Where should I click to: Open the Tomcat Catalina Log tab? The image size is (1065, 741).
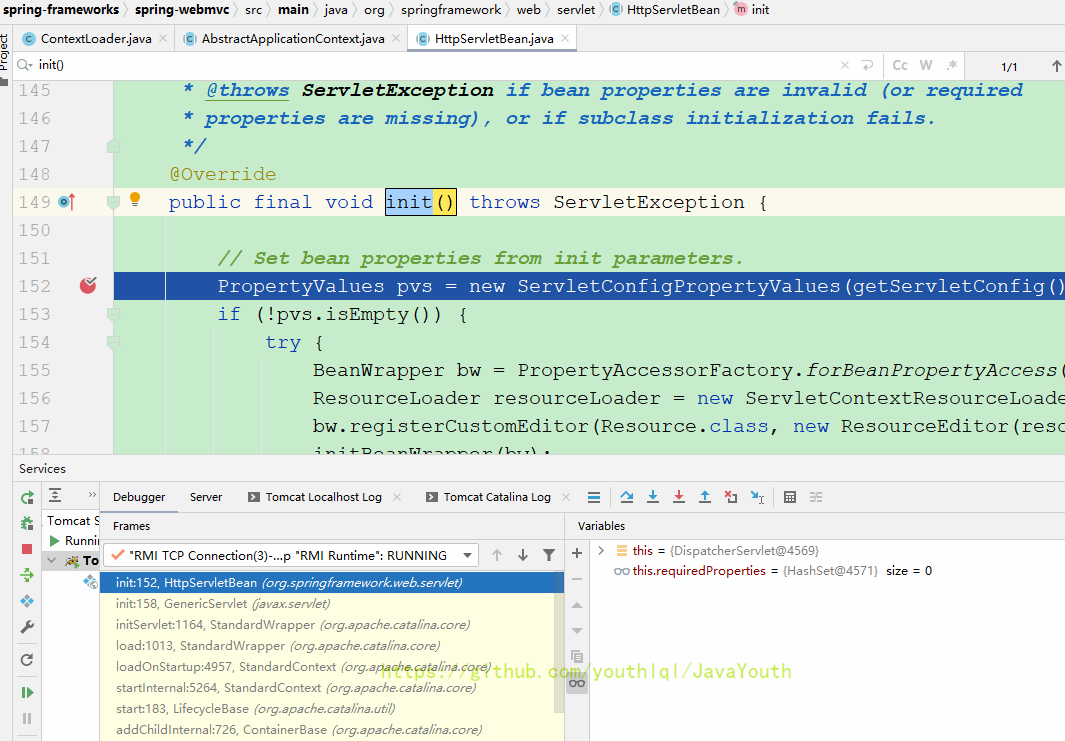tap(497, 497)
